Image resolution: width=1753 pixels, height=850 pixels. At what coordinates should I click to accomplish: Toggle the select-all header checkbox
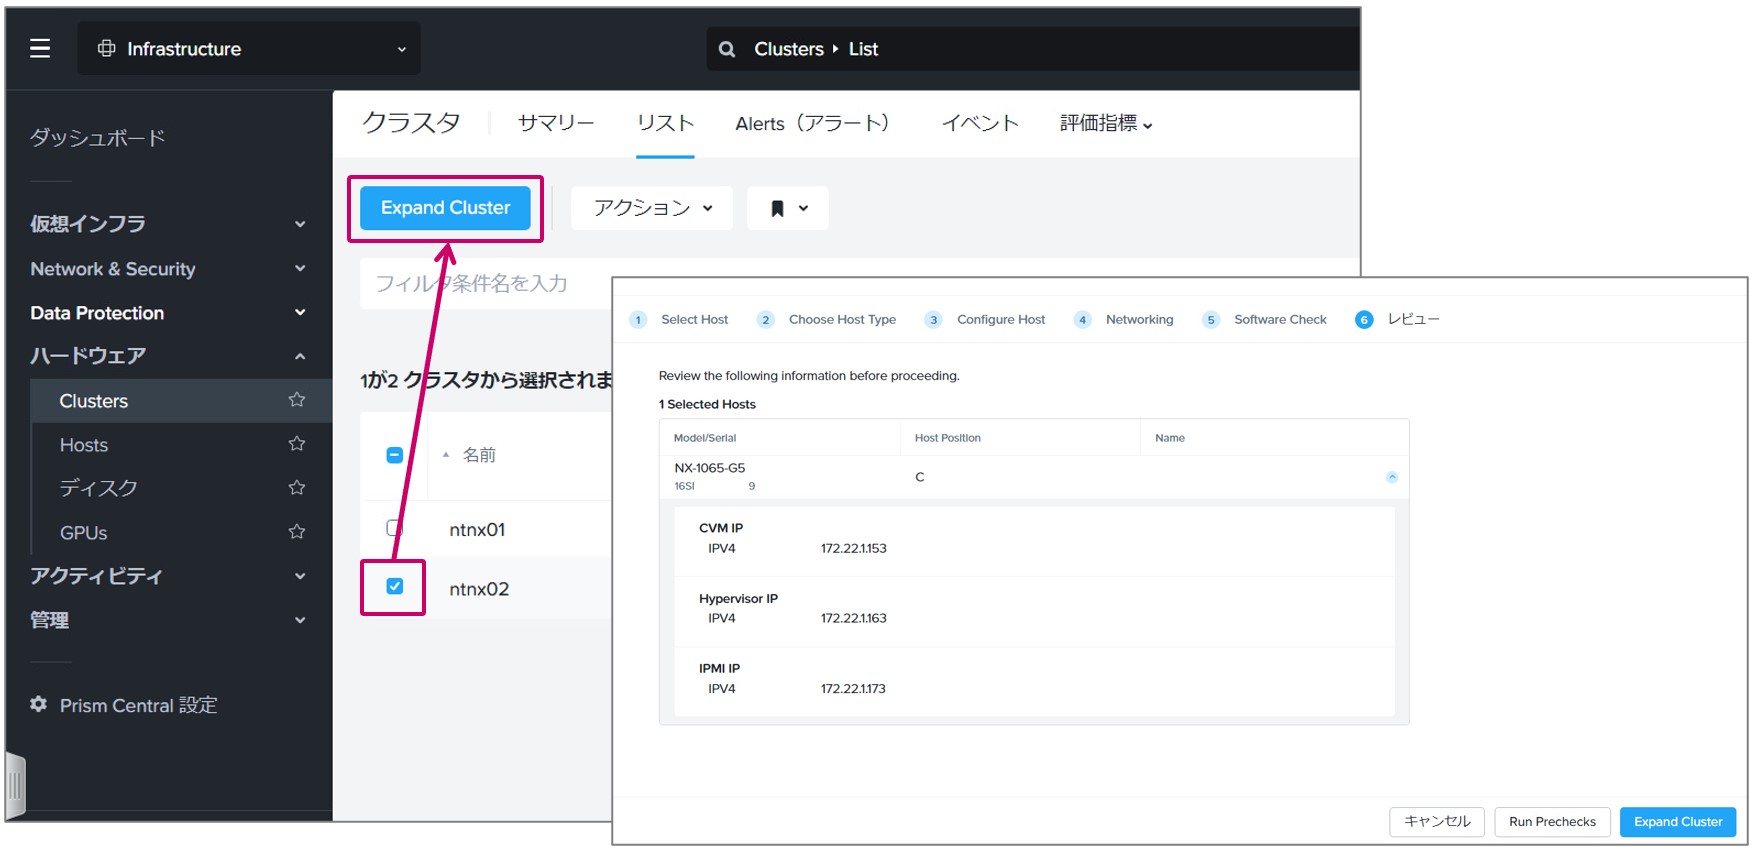(x=395, y=455)
